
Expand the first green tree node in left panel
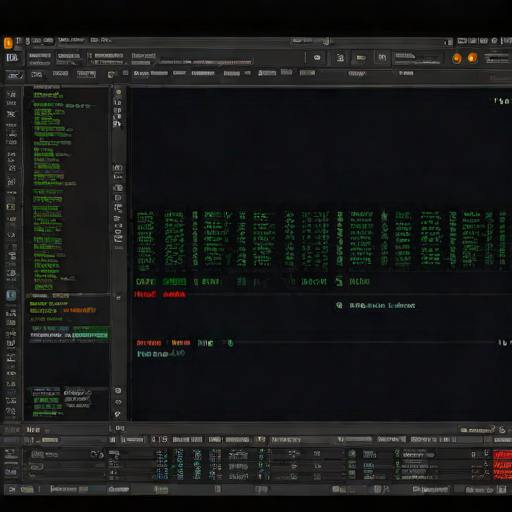tap(48, 95)
